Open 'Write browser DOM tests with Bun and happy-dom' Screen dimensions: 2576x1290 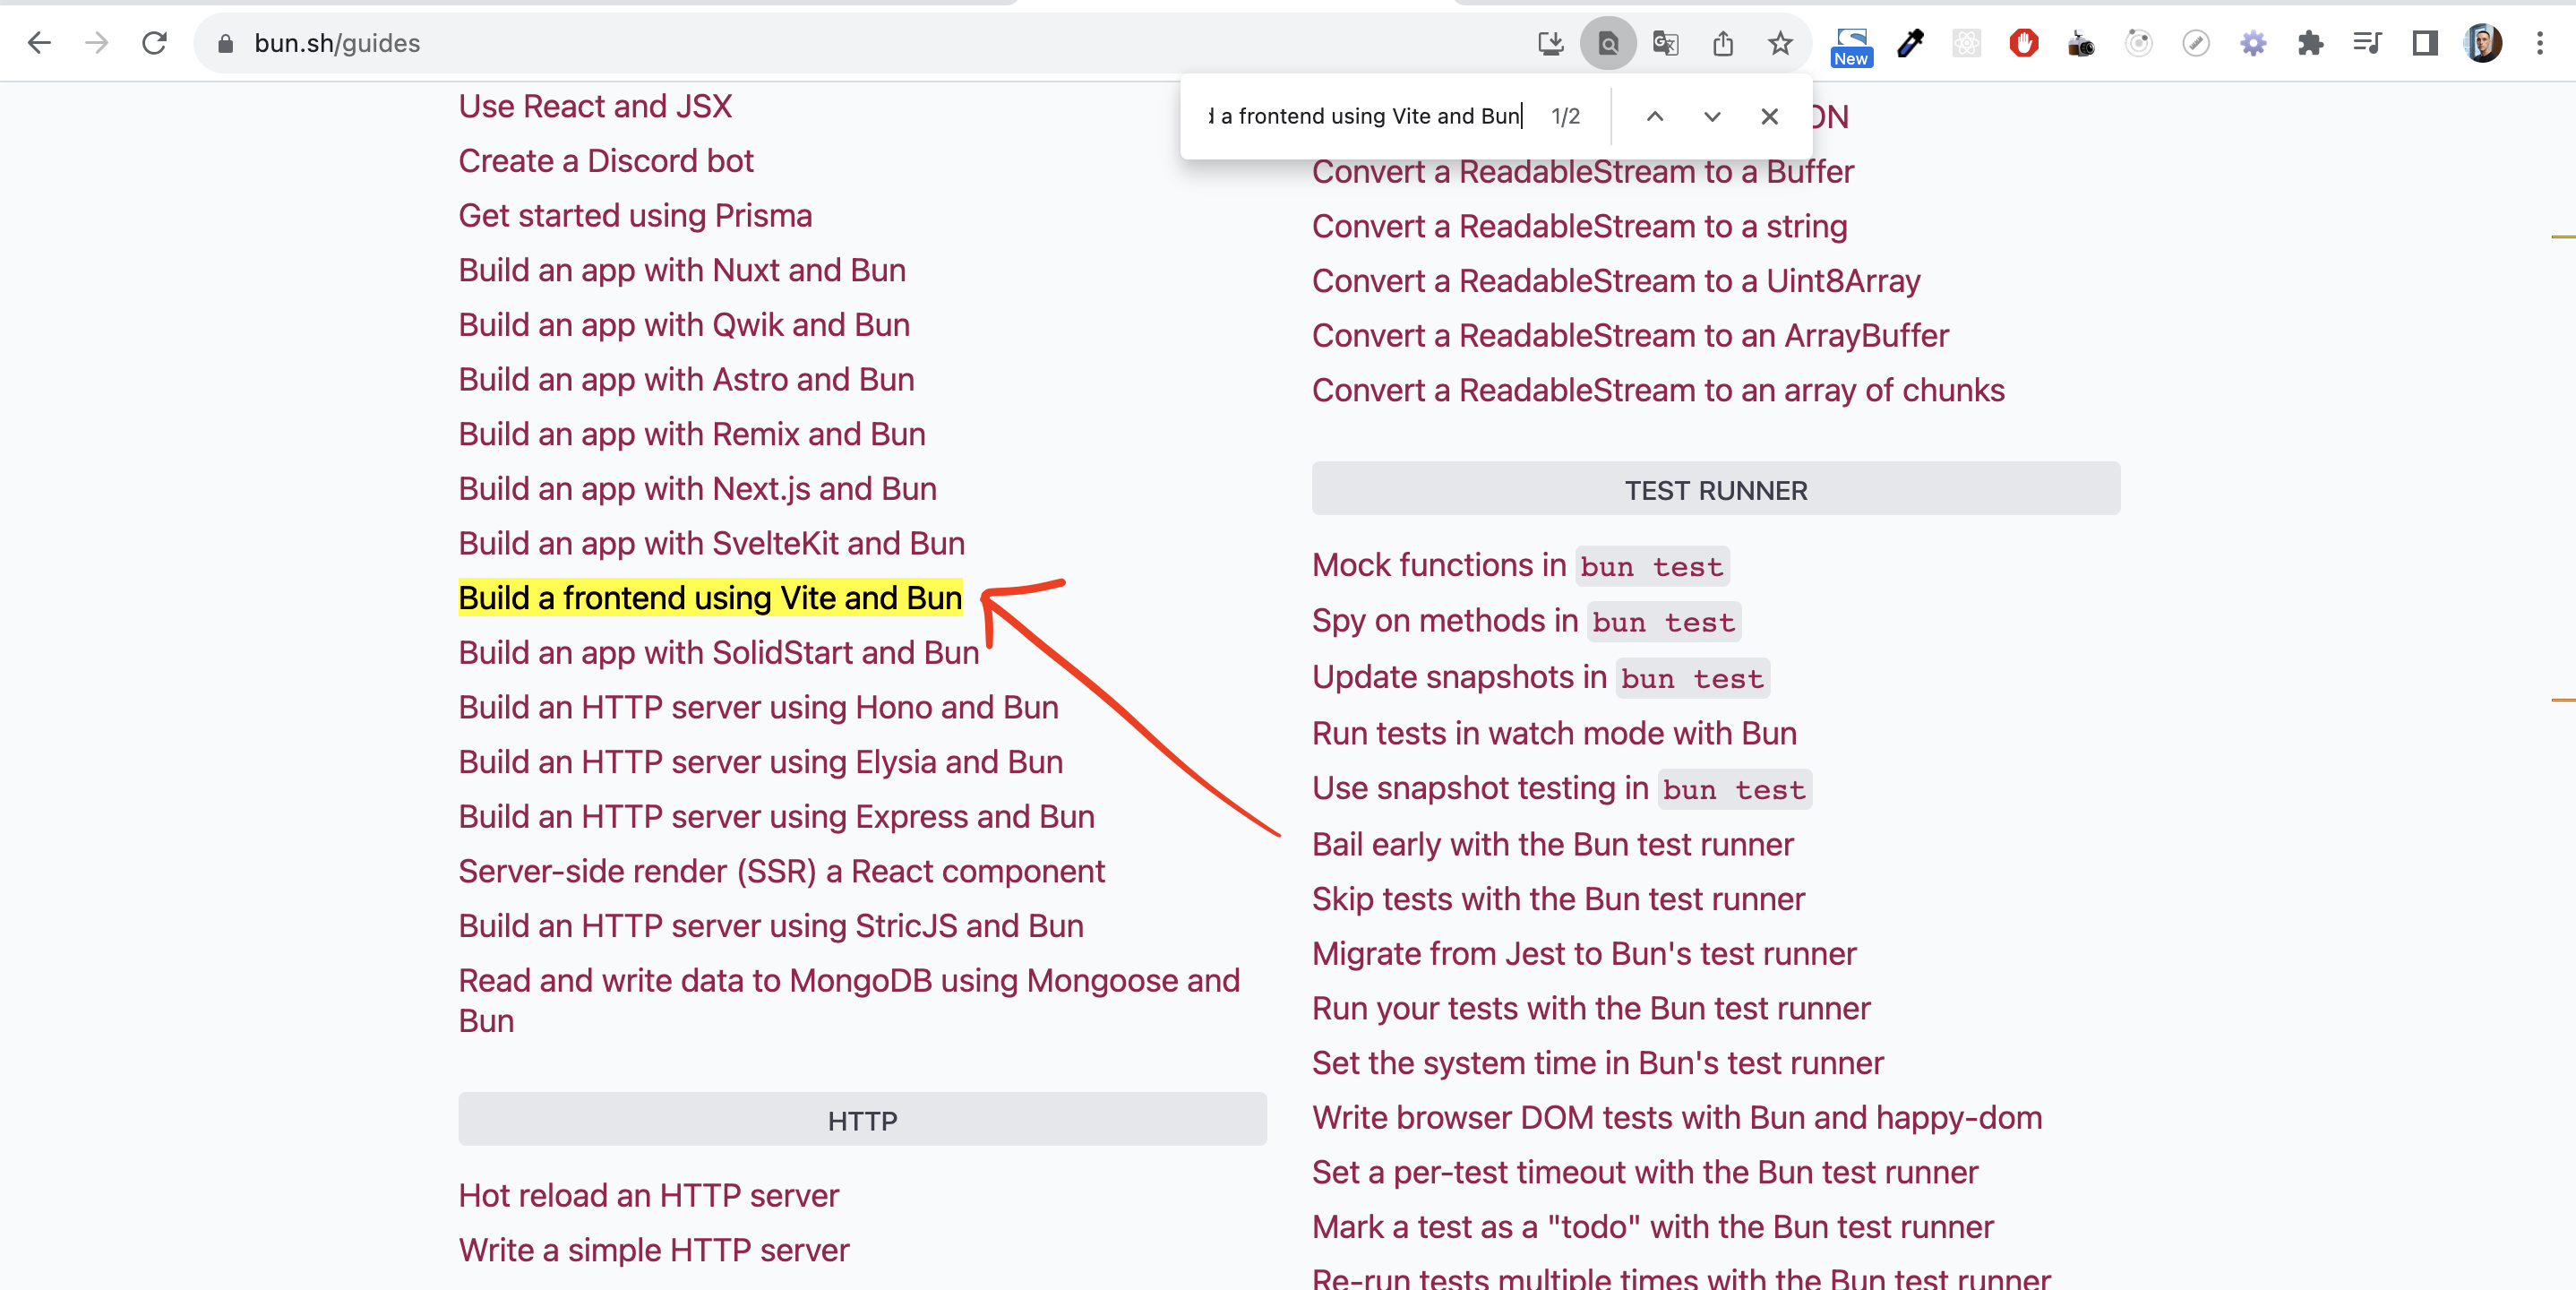(1677, 1117)
